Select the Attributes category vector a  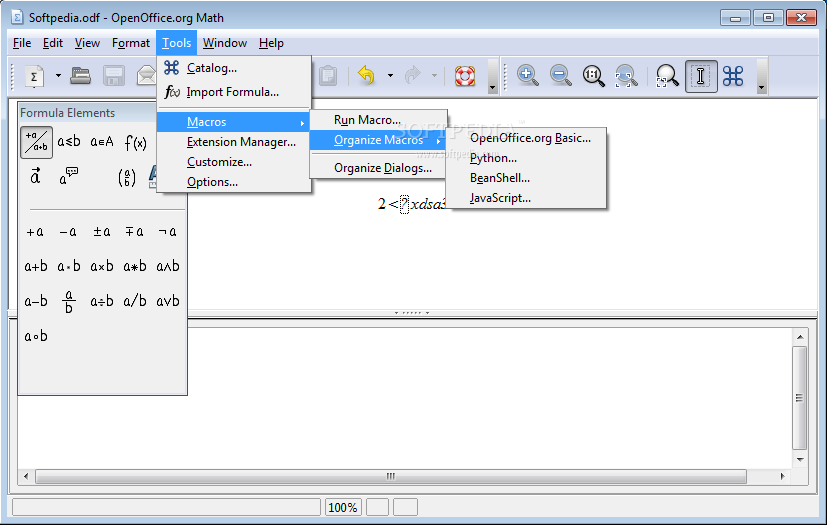35,176
